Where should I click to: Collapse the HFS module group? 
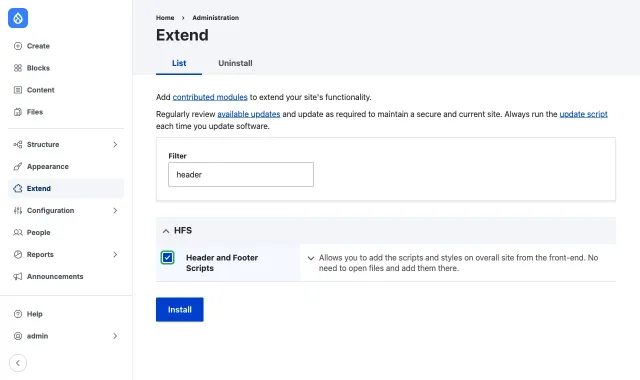pos(166,231)
